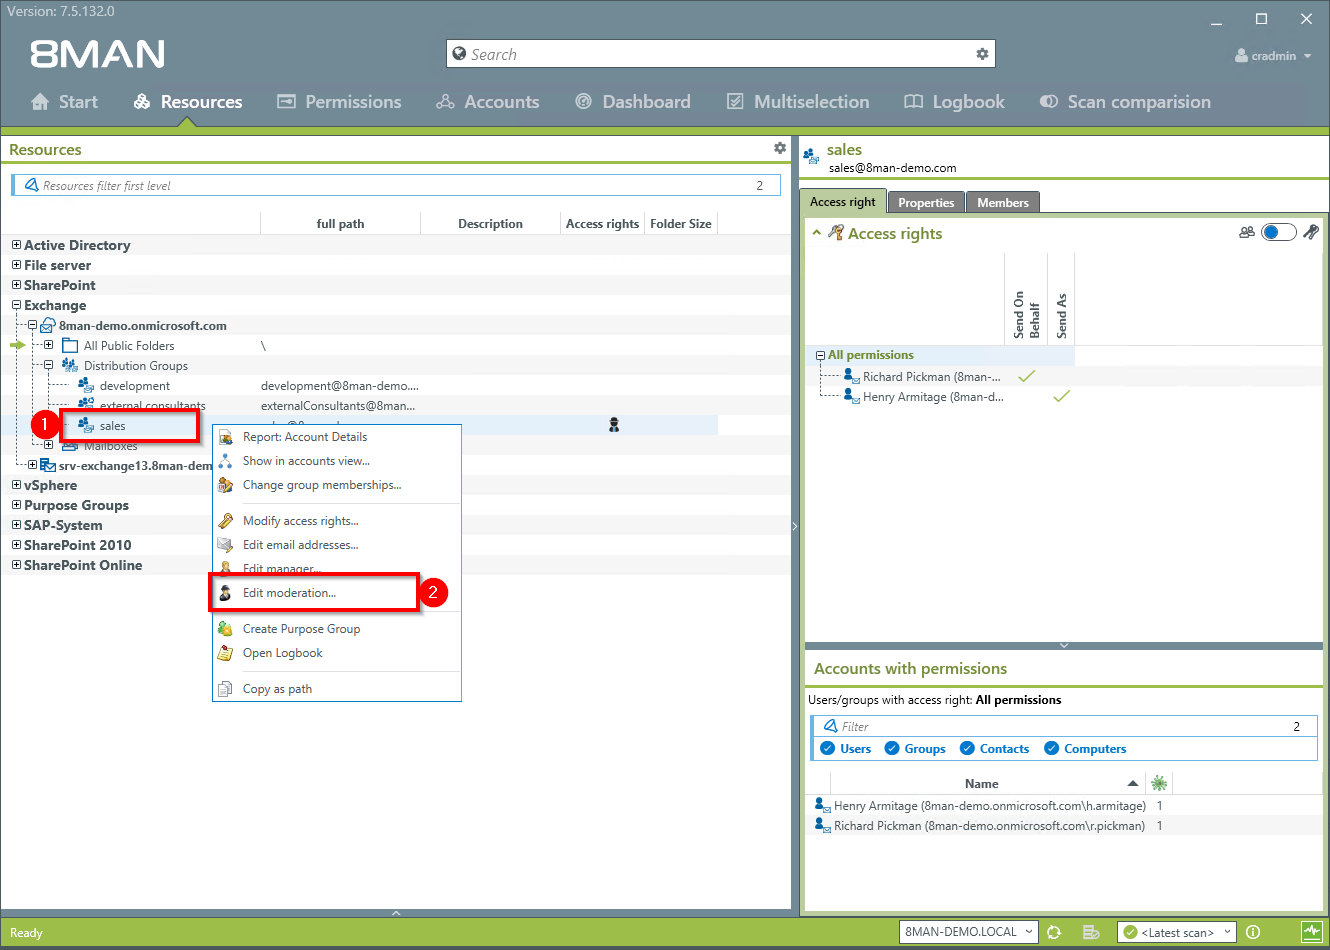The width and height of the screenshot is (1330, 950).
Task: Navigate to the Logbook section
Action: click(953, 101)
